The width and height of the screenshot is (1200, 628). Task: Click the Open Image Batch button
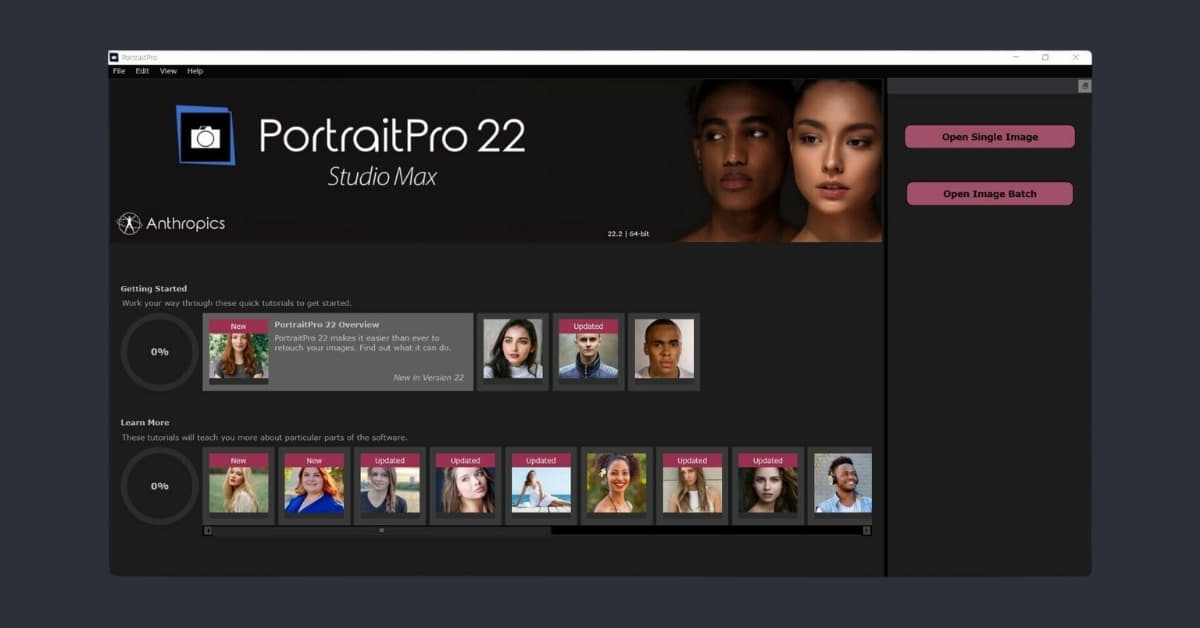pyautogui.click(x=990, y=194)
